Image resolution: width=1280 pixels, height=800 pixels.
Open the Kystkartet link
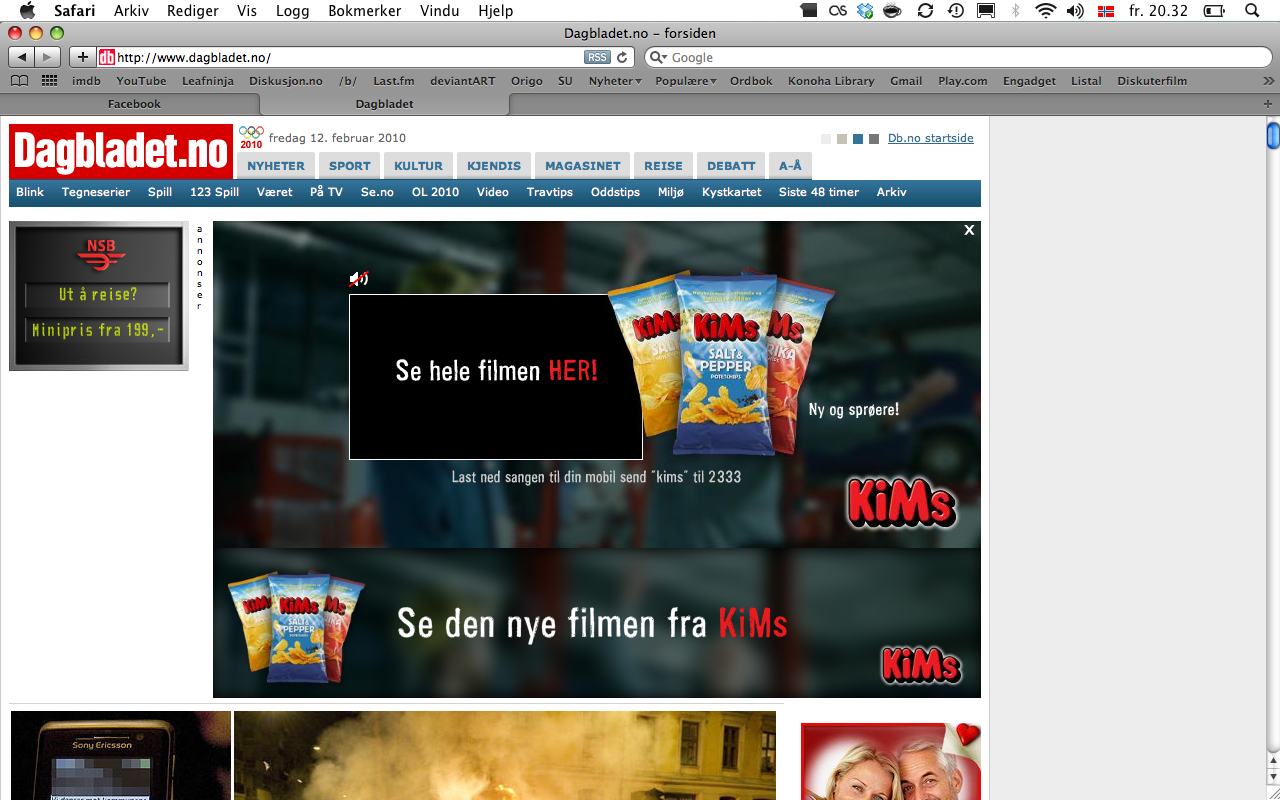pos(731,192)
